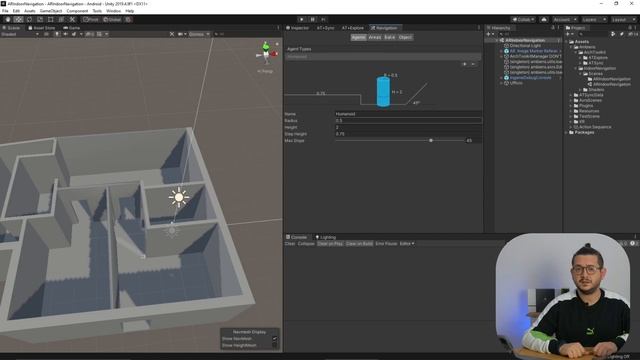The width and height of the screenshot is (640, 360).
Task: Click the Name field containing Humanoid
Action: [x=408, y=114]
